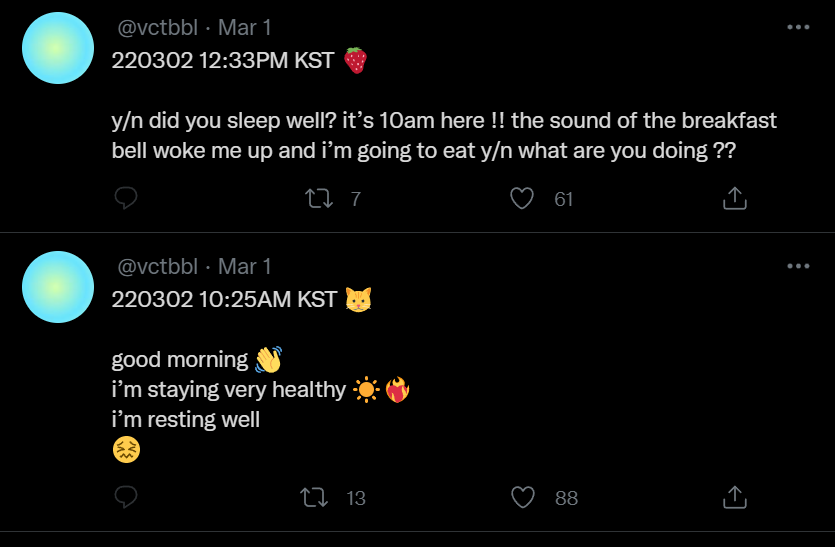Retweet the 10:25AM KST cat tweet
The image size is (835, 547).
pos(314,497)
